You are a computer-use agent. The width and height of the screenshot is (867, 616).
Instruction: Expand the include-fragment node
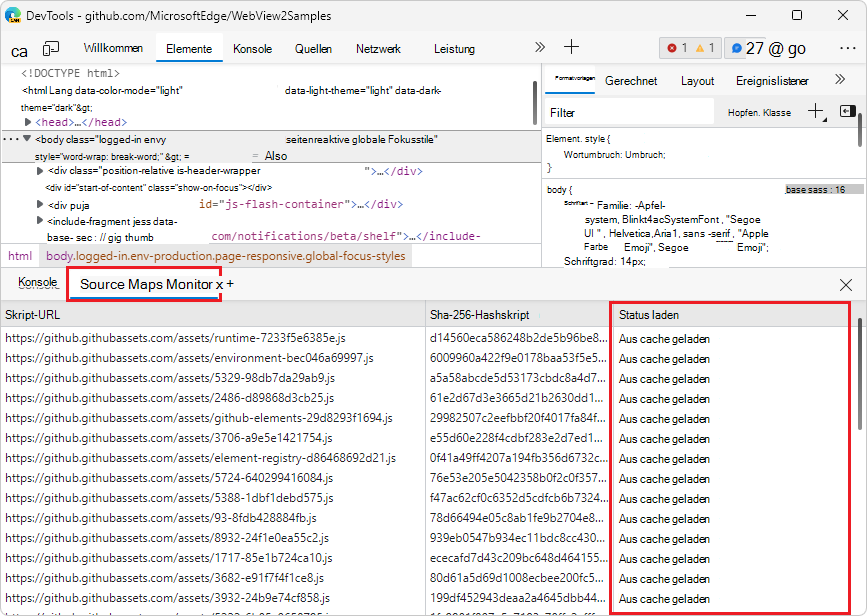coord(40,221)
